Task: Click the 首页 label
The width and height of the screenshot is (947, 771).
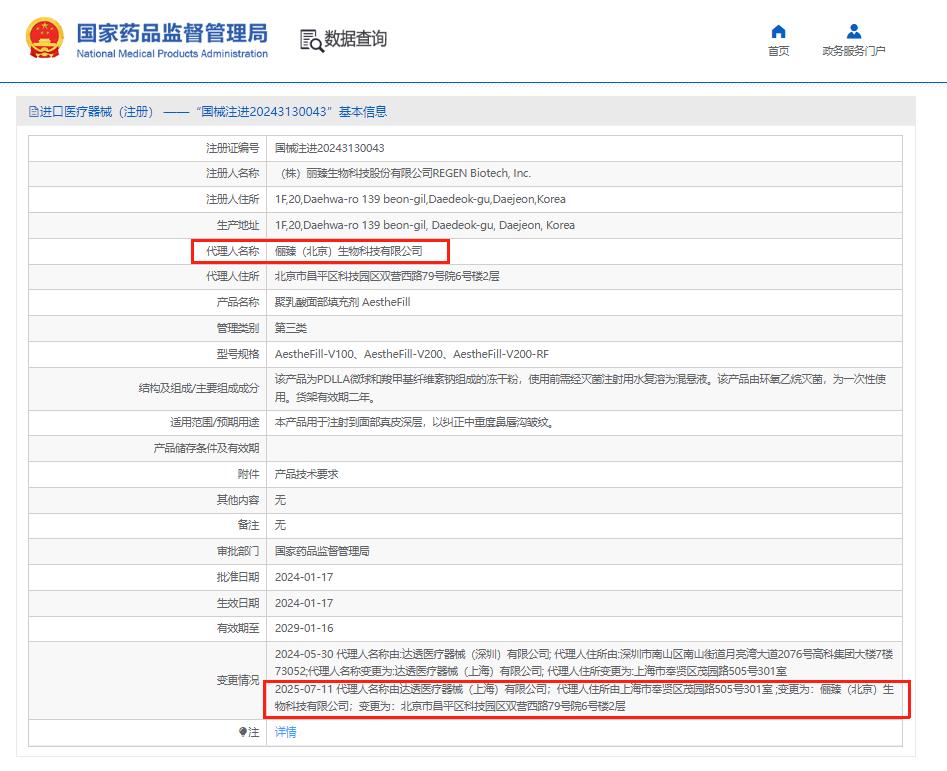Action: pyautogui.click(x=778, y=51)
